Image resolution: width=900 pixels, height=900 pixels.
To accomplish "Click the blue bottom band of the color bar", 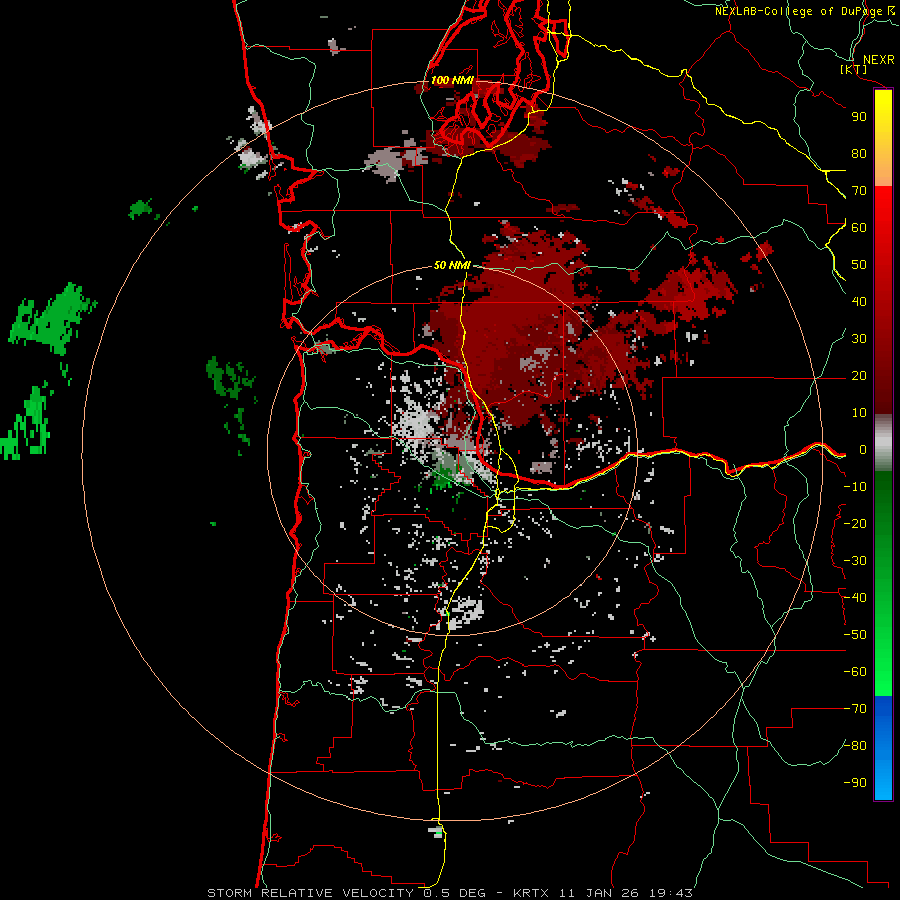I will click(883, 747).
